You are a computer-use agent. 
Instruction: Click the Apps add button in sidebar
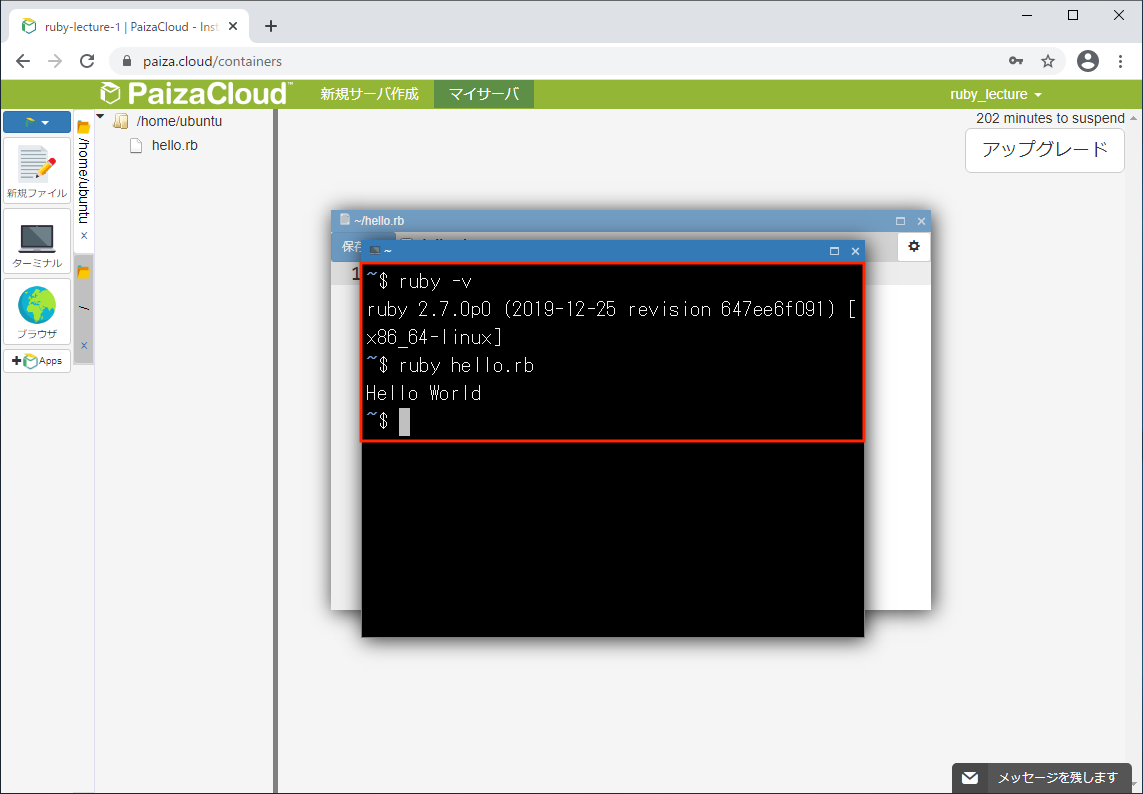click(x=37, y=361)
